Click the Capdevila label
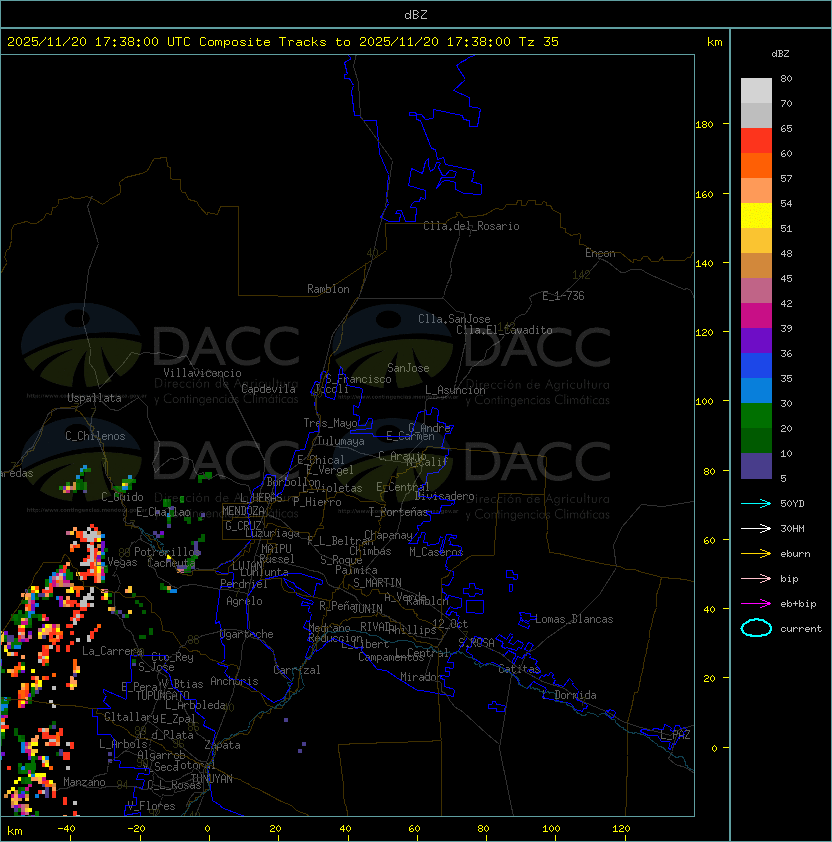The width and height of the screenshot is (832, 842). tap(268, 389)
